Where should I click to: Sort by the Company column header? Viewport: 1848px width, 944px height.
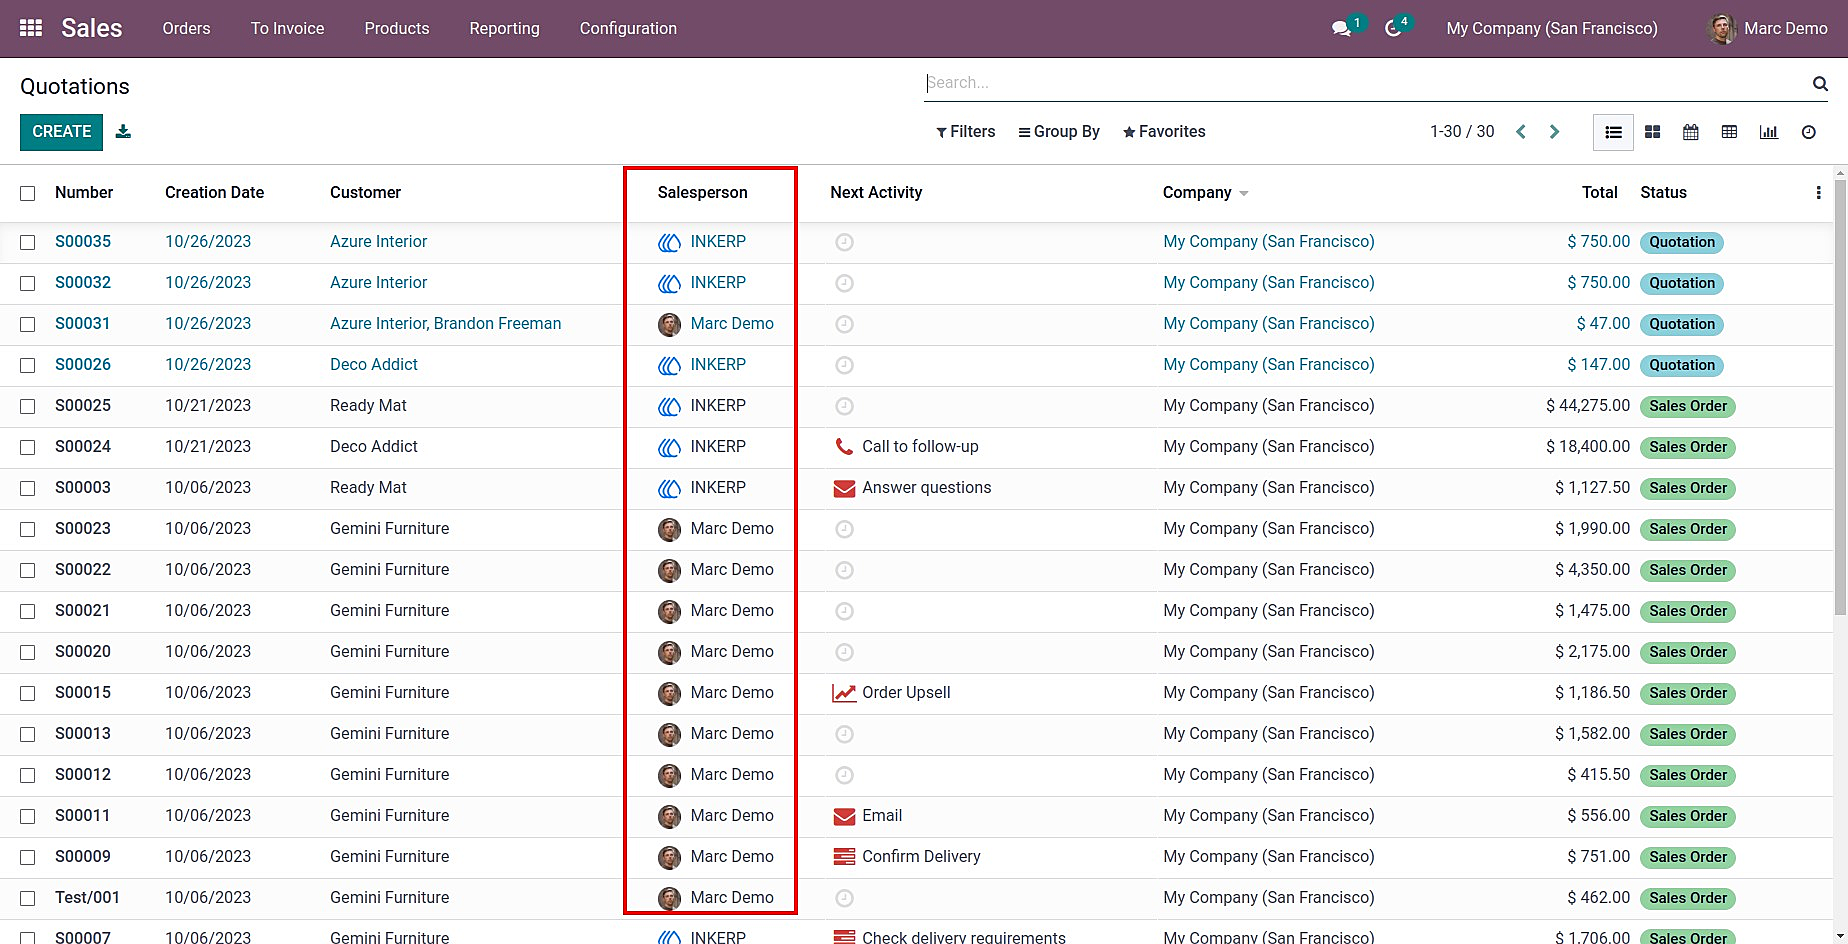(1196, 193)
